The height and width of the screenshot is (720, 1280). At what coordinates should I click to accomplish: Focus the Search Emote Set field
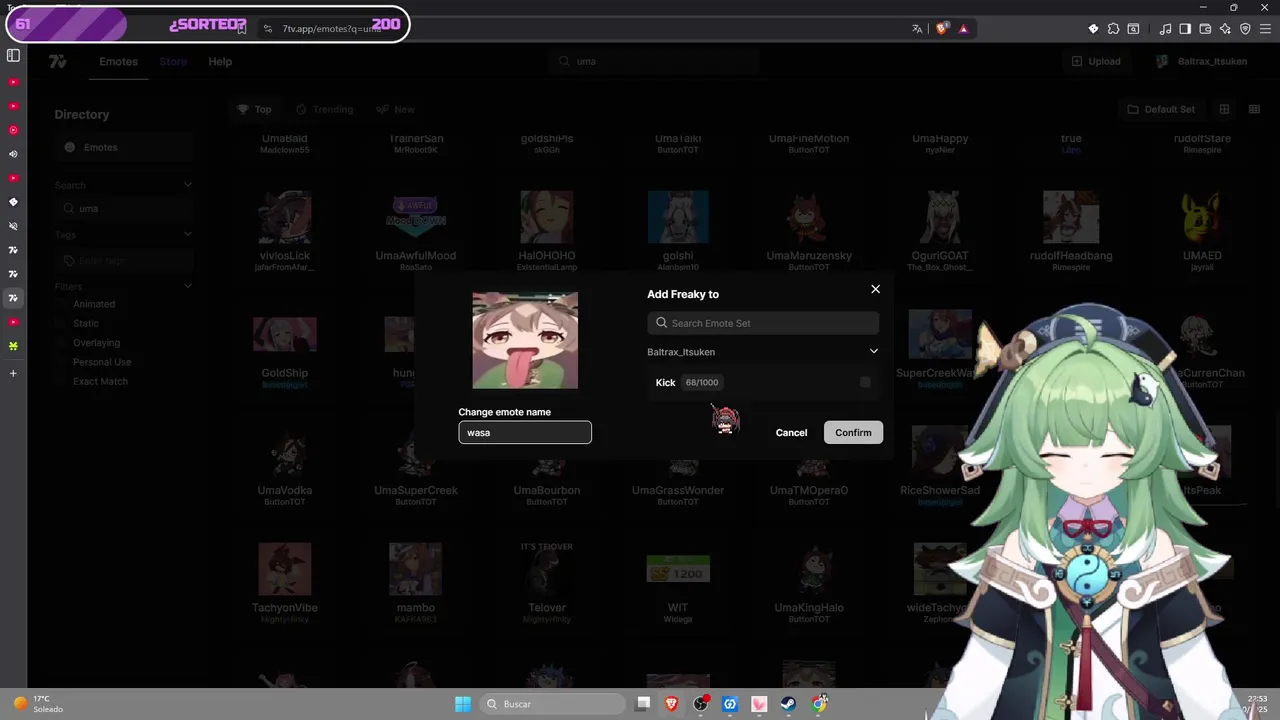click(x=763, y=323)
